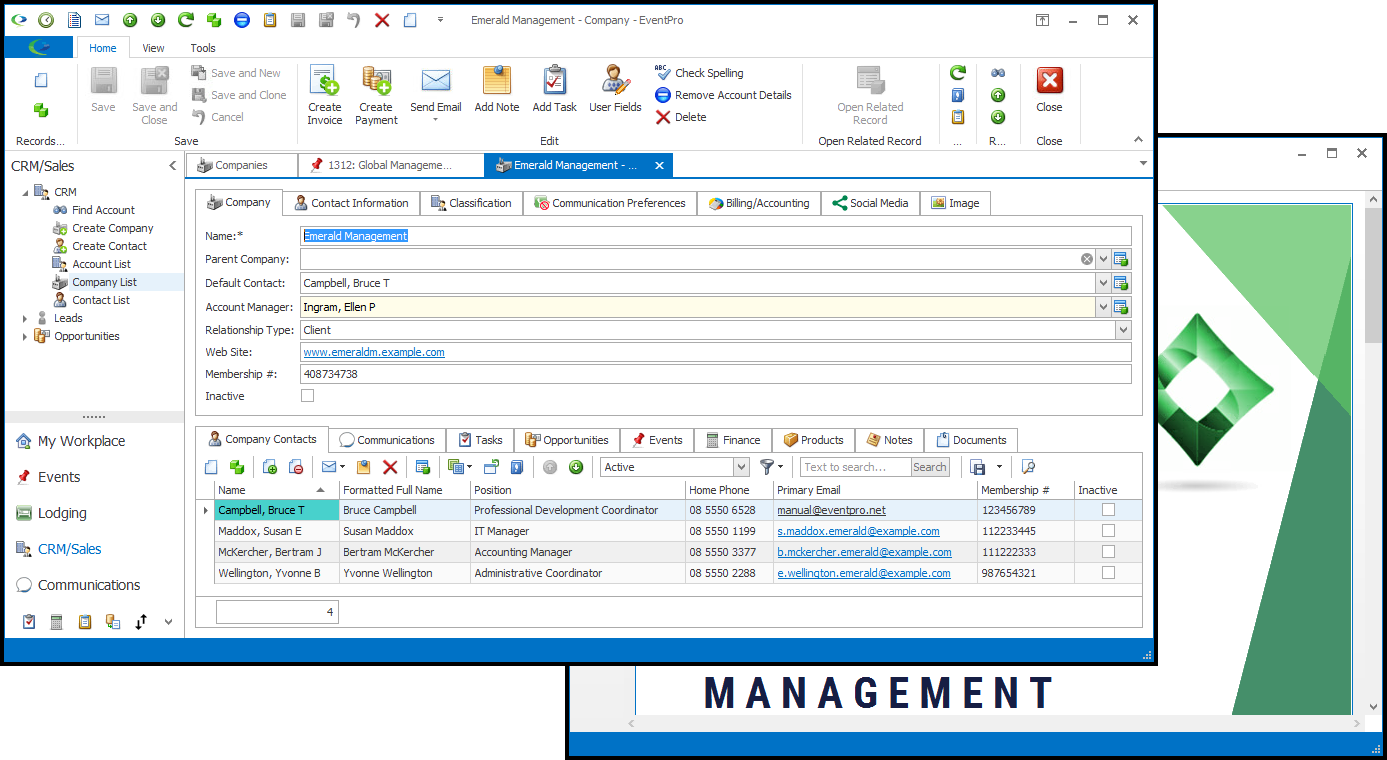1387x760 pixels.
Task: Click the Text to search field
Action: point(856,467)
